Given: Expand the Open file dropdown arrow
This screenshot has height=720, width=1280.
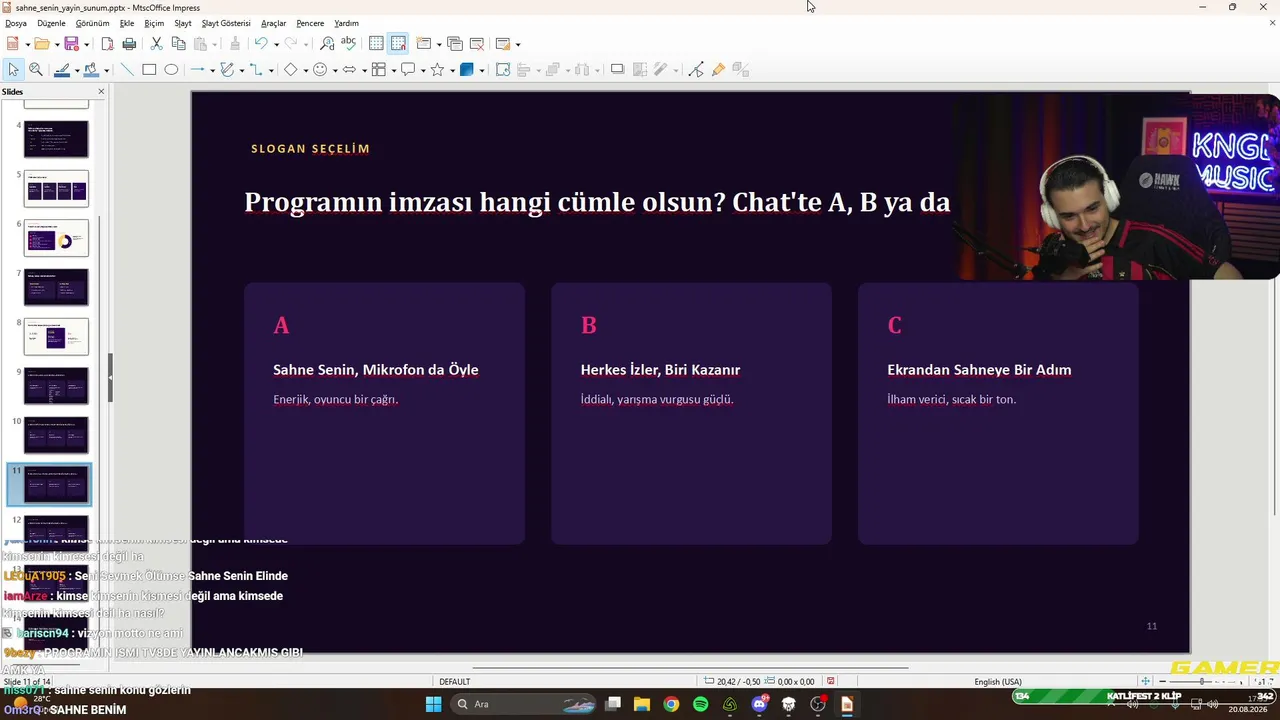Looking at the screenshot, I should coord(57,44).
